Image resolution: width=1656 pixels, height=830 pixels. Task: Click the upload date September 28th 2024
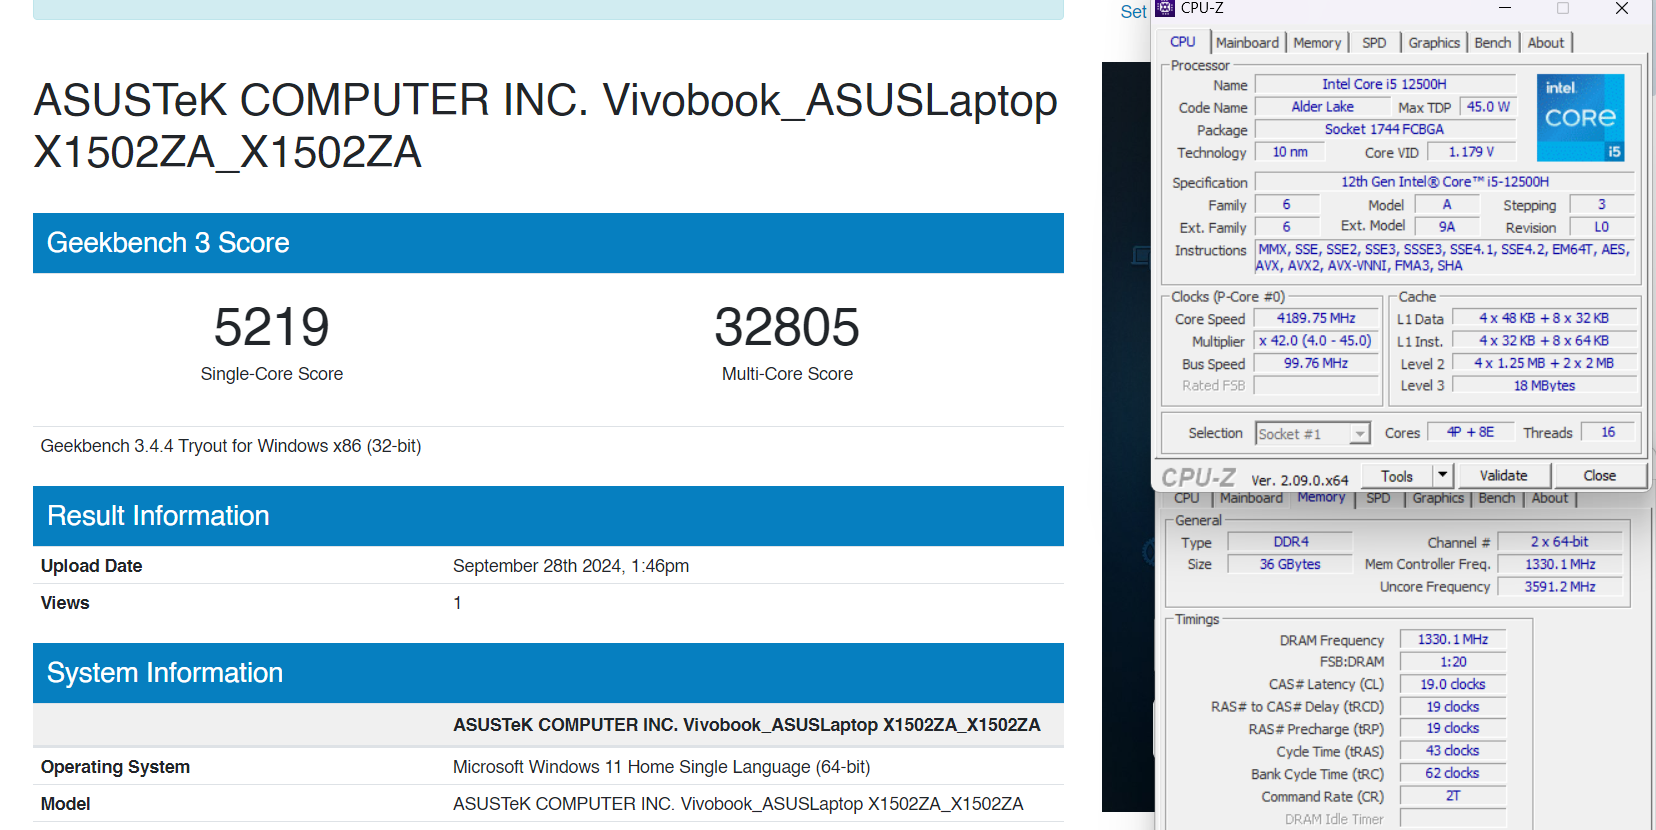click(571, 566)
